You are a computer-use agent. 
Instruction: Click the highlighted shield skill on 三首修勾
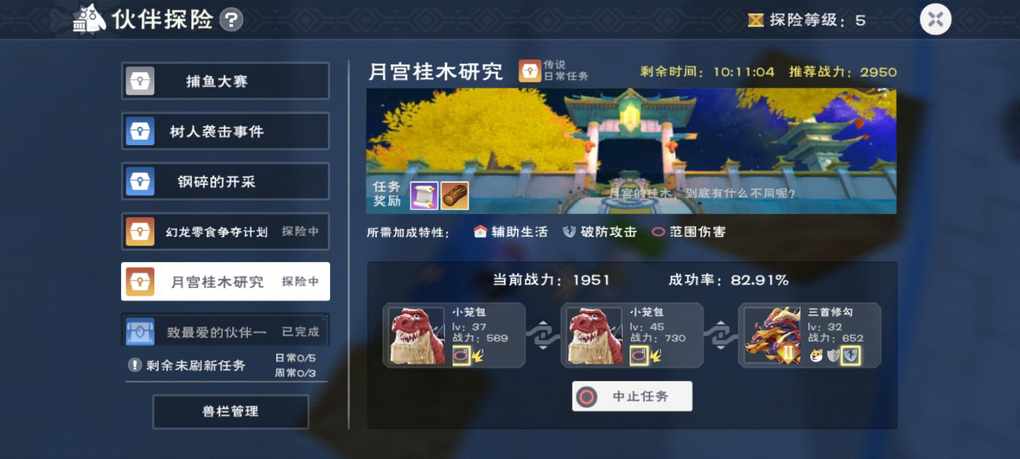click(x=851, y=356)
